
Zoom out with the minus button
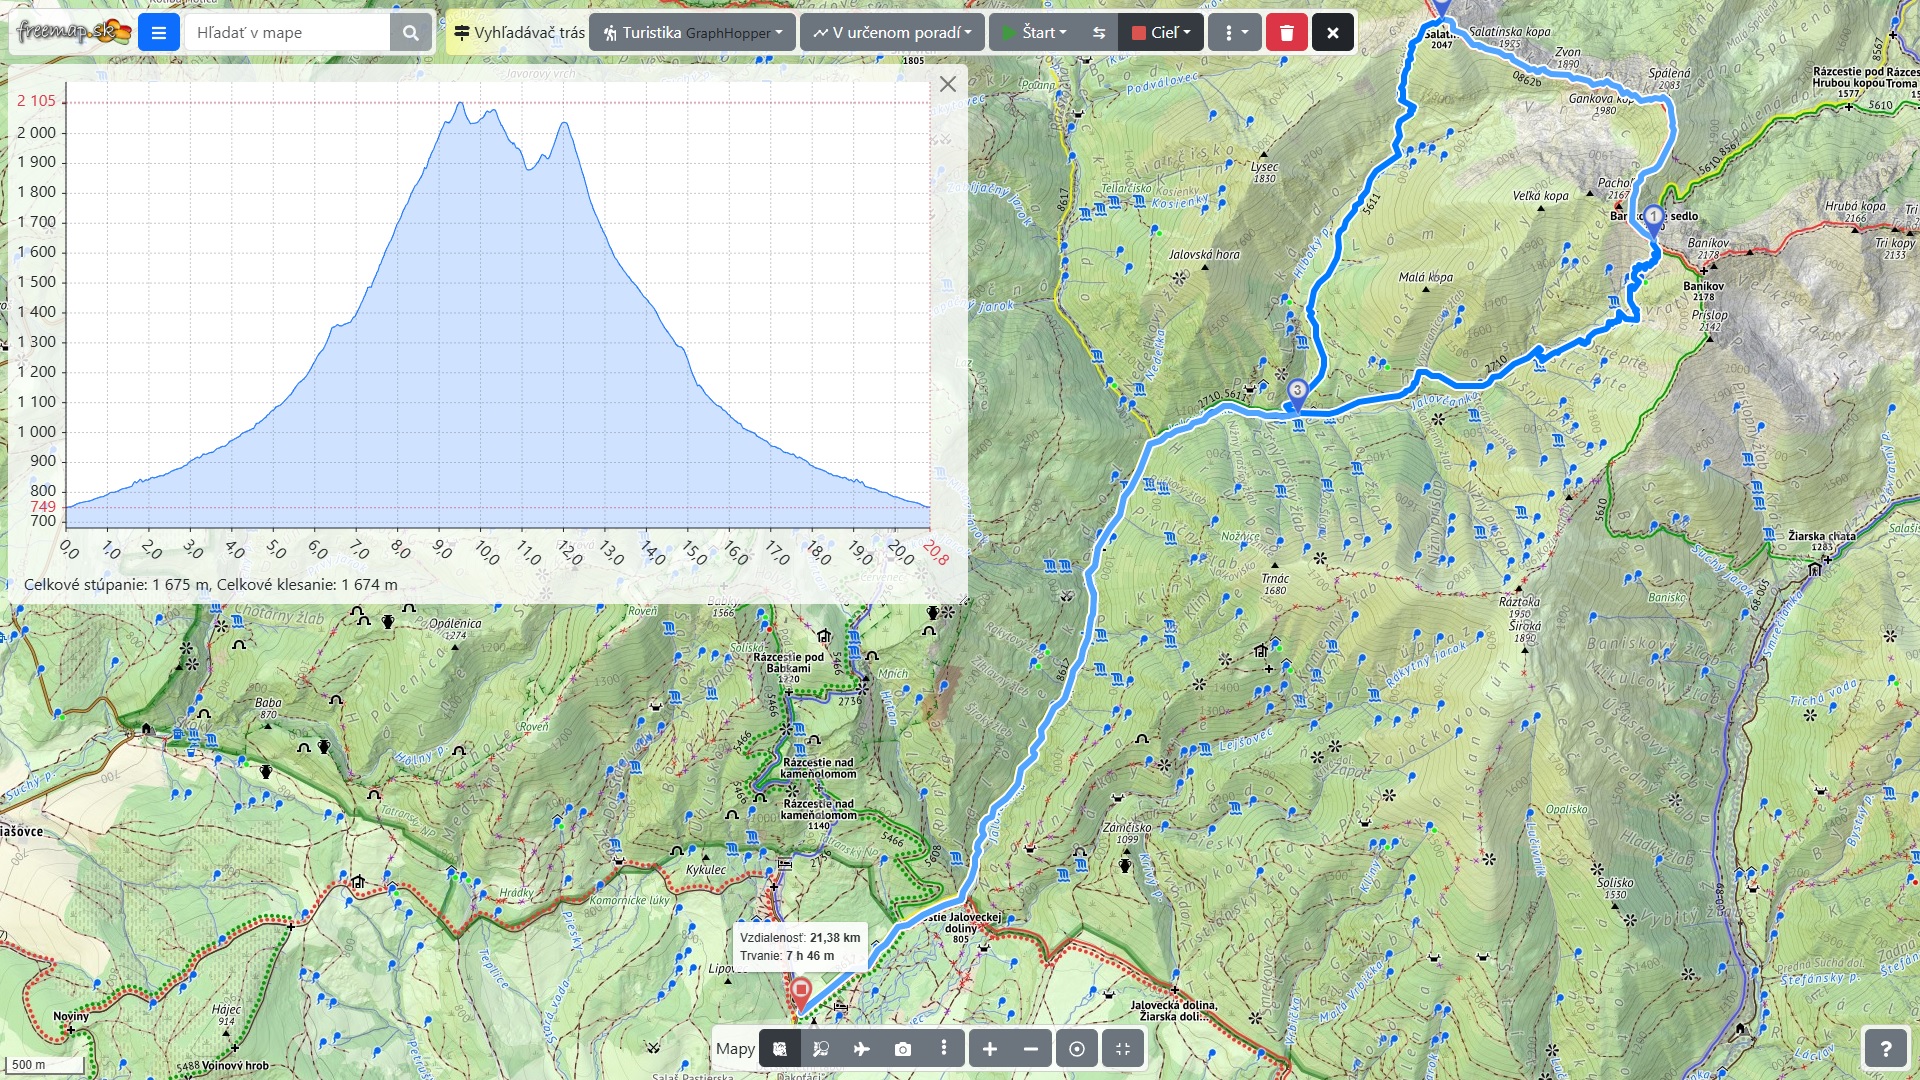pyautogui.click(x=1031, y=1049)
